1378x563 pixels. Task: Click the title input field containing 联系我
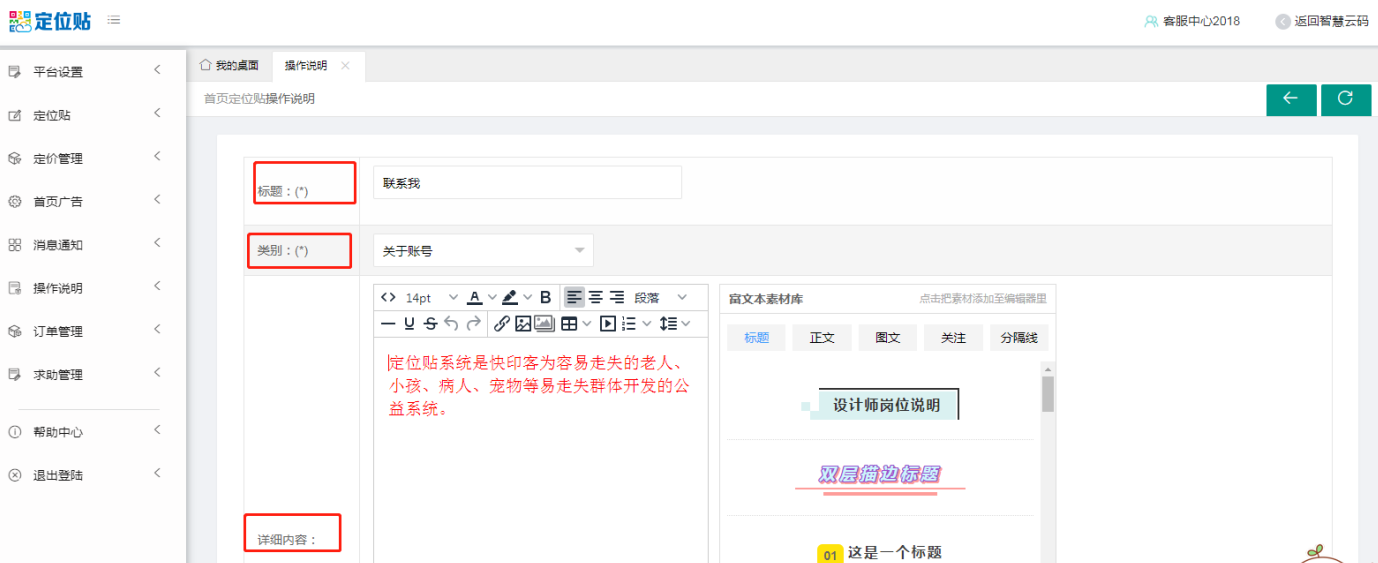[527, 183]
